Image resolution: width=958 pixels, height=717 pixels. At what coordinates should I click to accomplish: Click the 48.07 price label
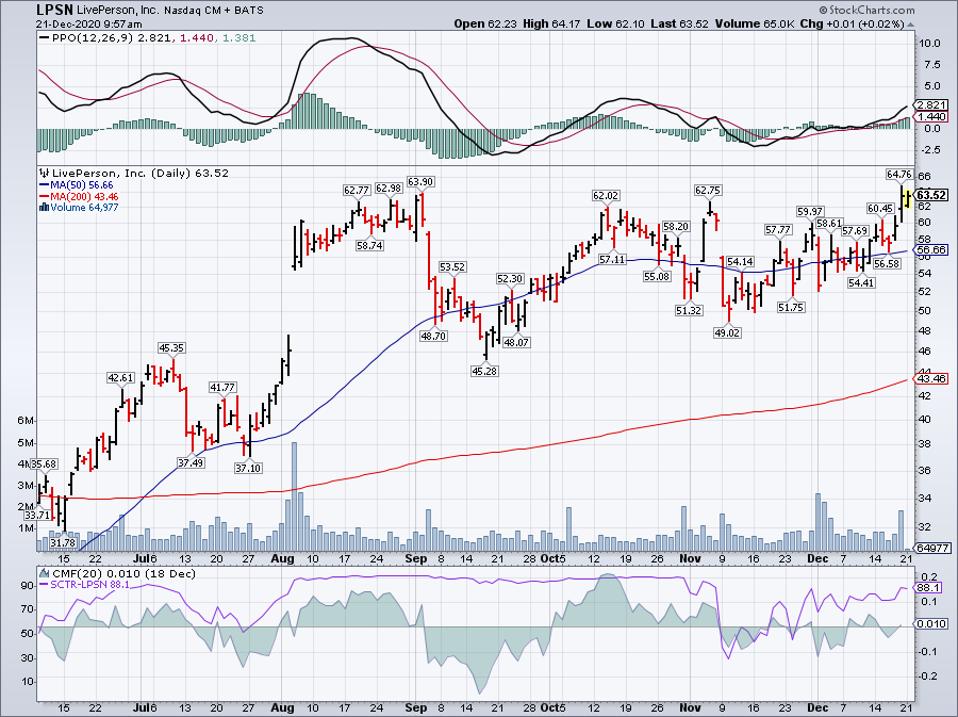tap(516, 343)
